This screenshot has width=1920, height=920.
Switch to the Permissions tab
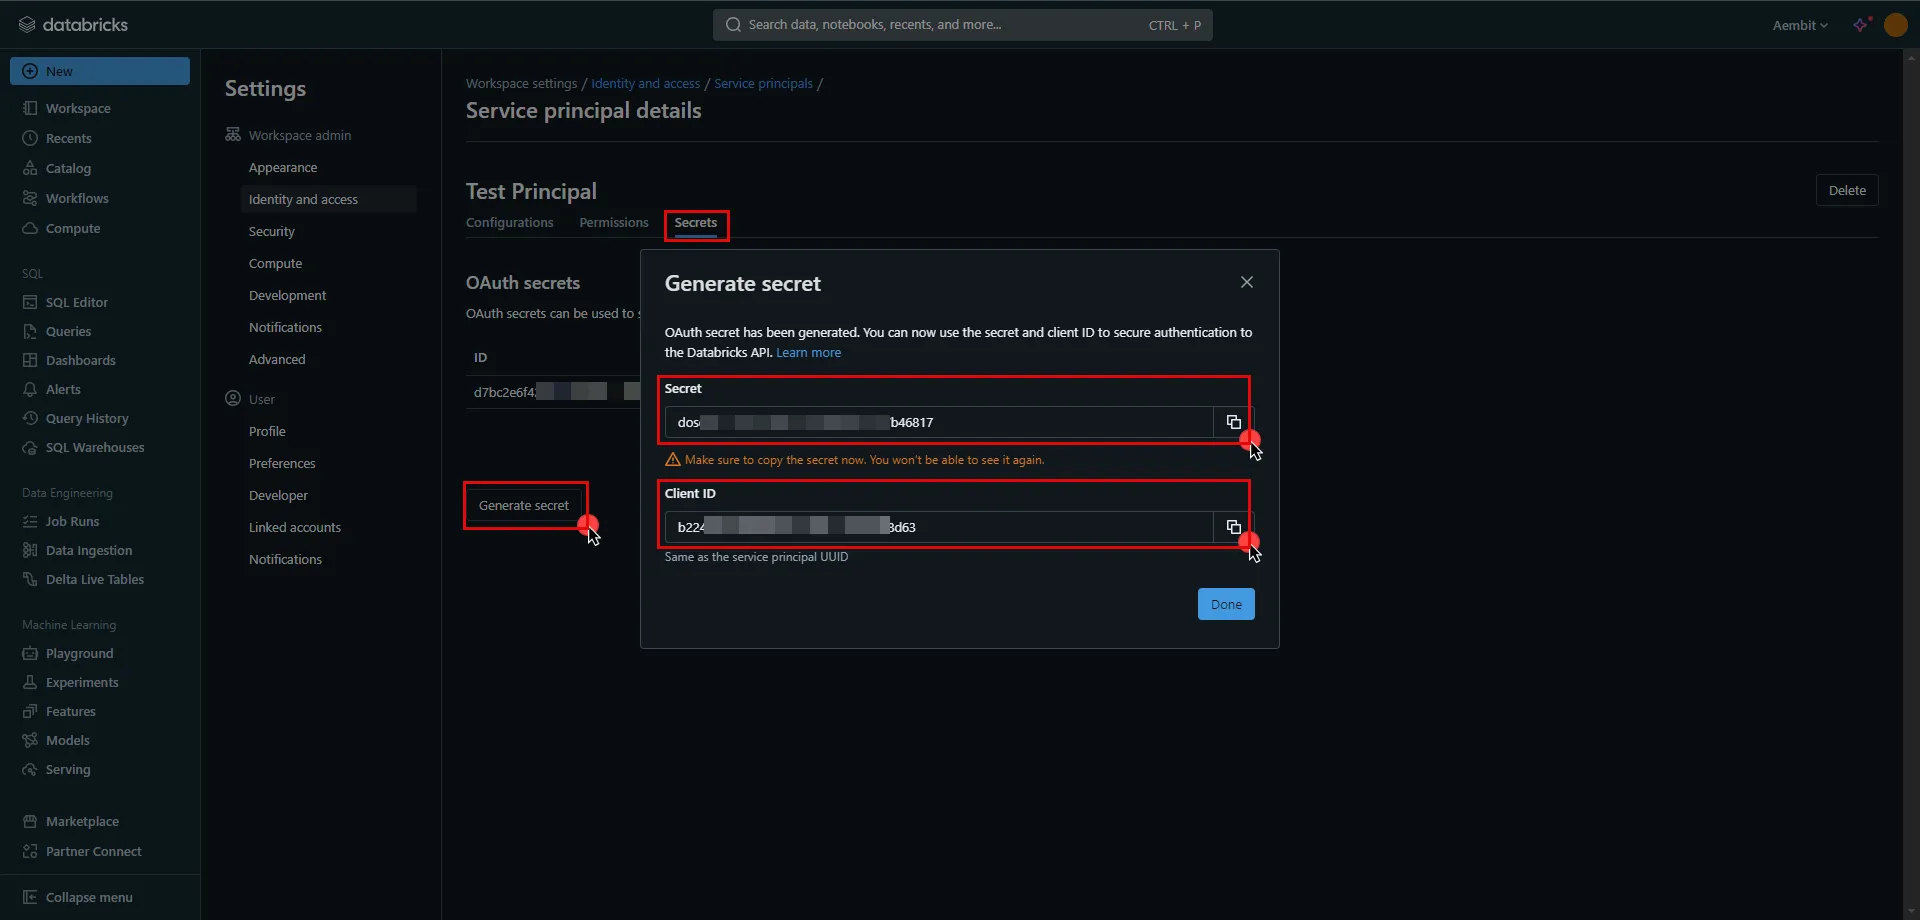tap(613, 222)
